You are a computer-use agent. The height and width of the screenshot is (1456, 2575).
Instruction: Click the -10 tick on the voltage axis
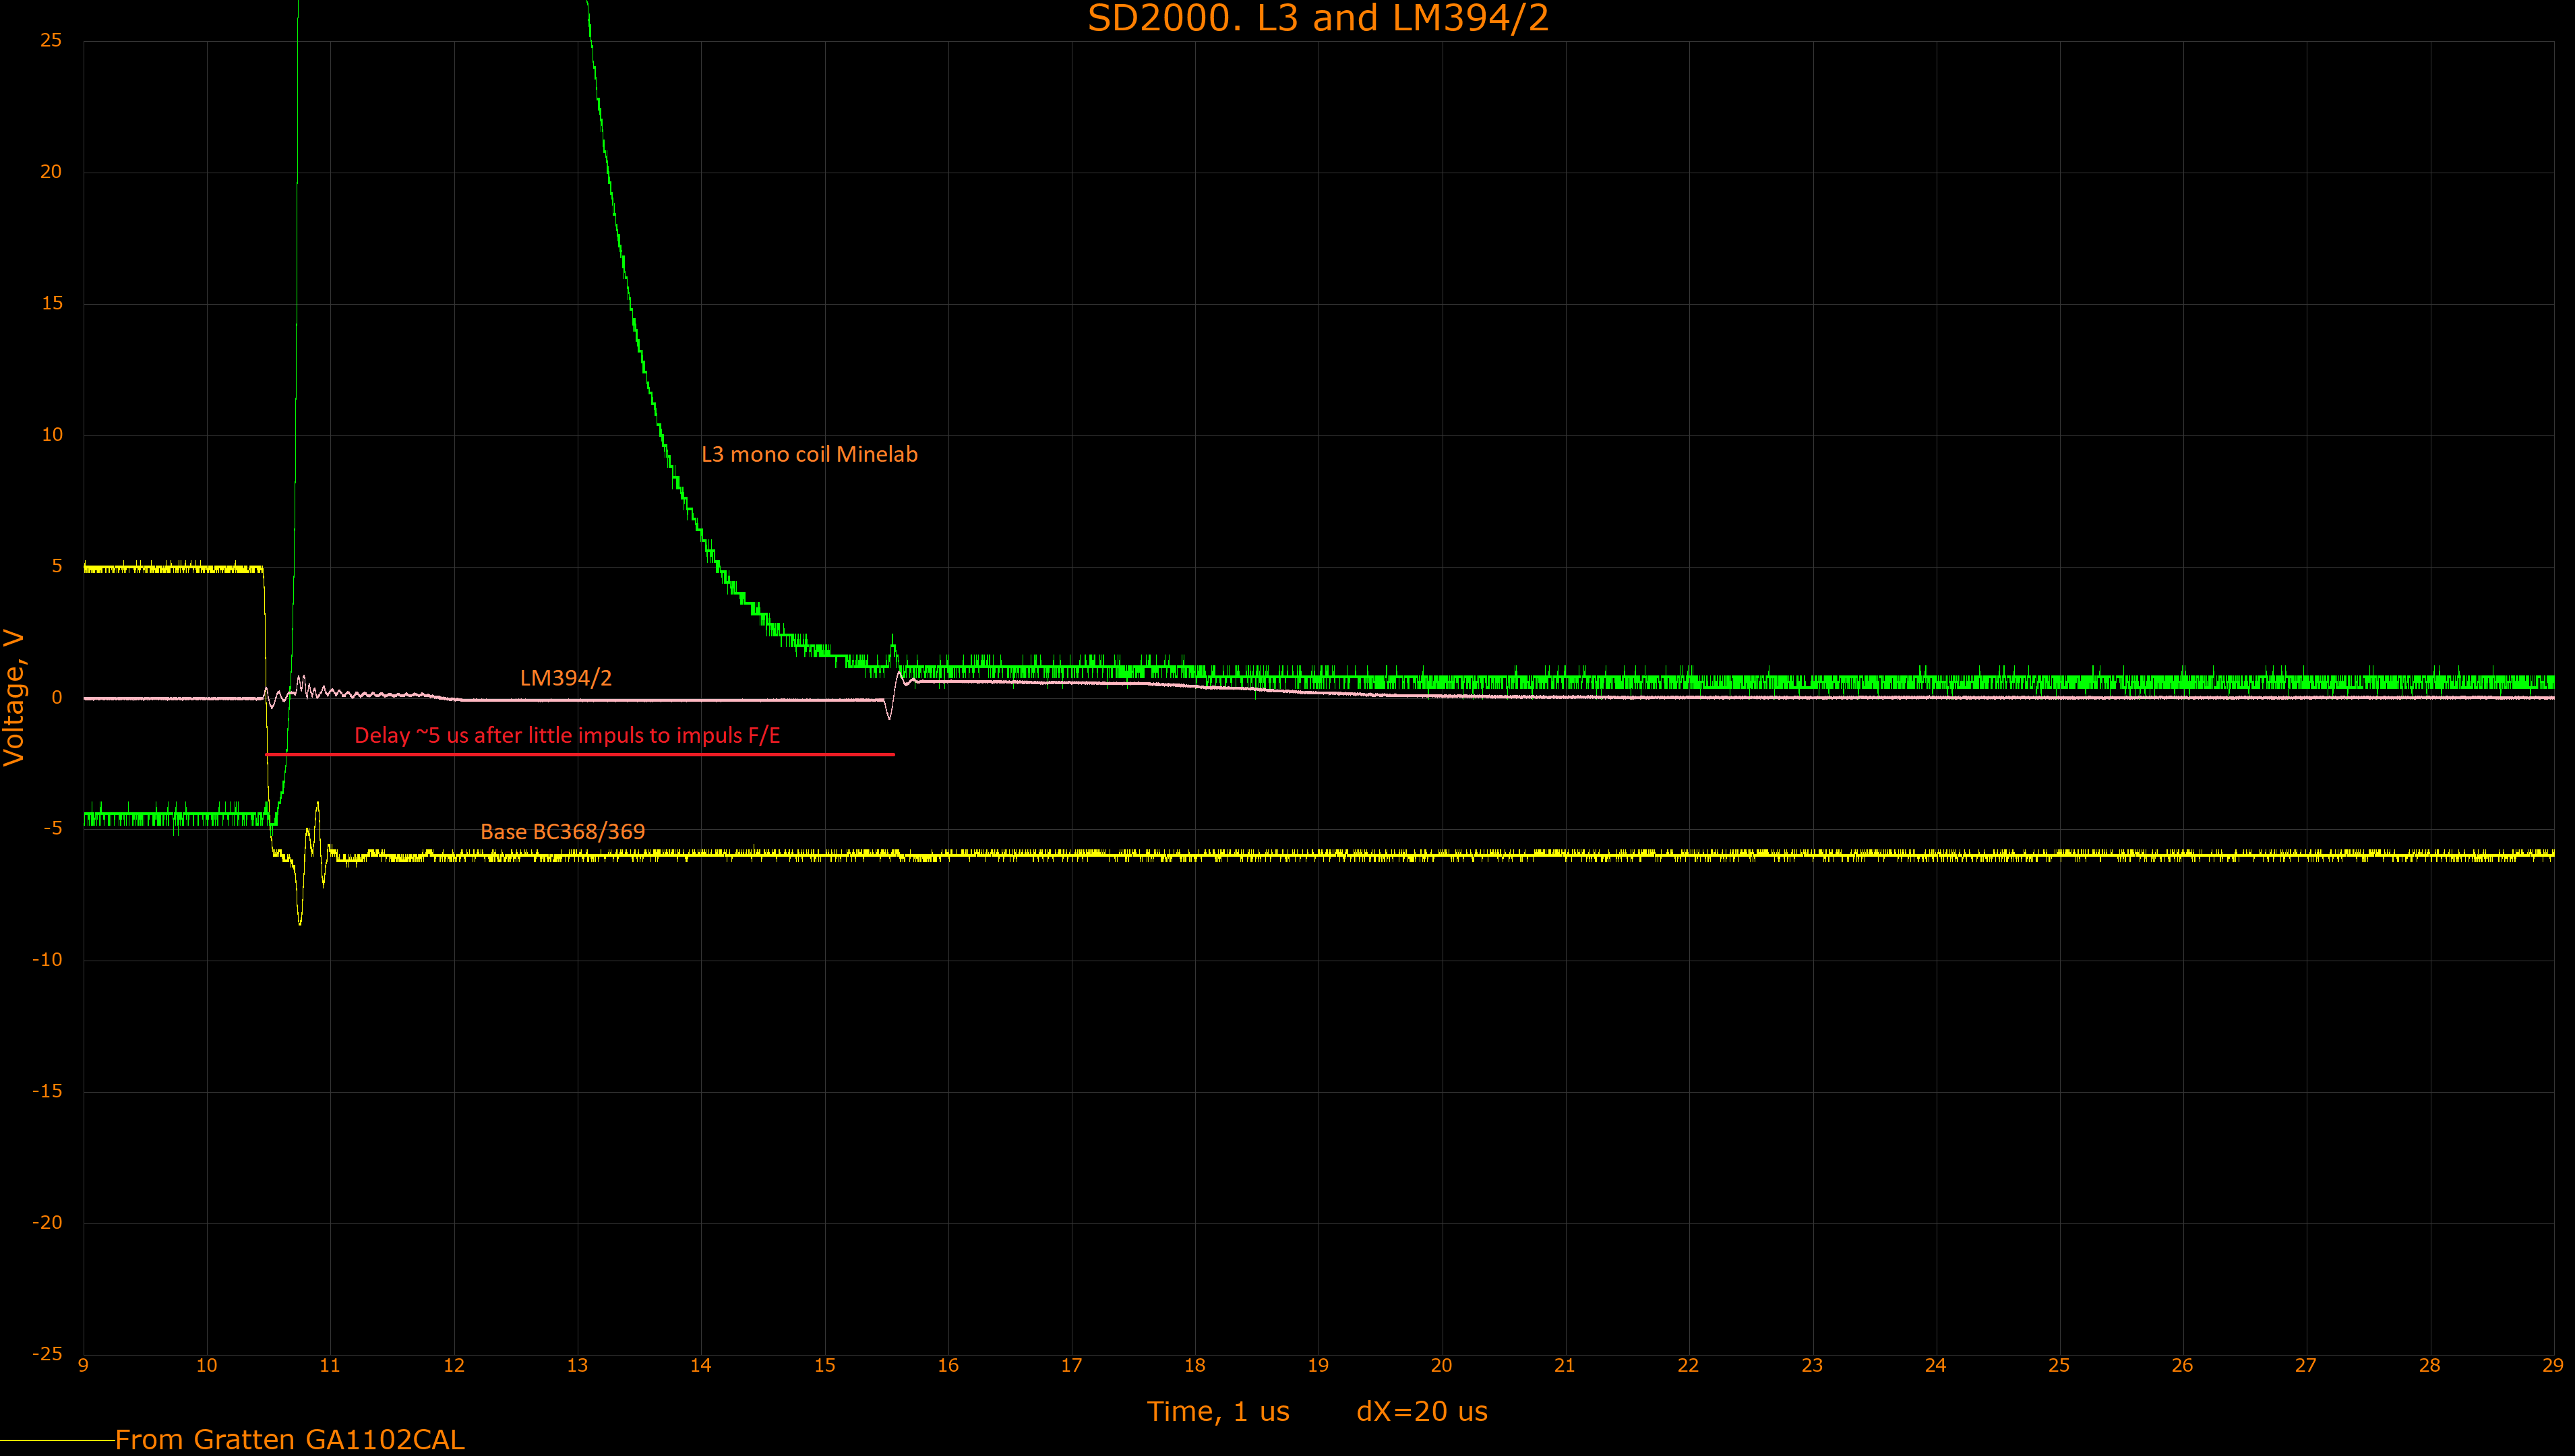(47, 960)
